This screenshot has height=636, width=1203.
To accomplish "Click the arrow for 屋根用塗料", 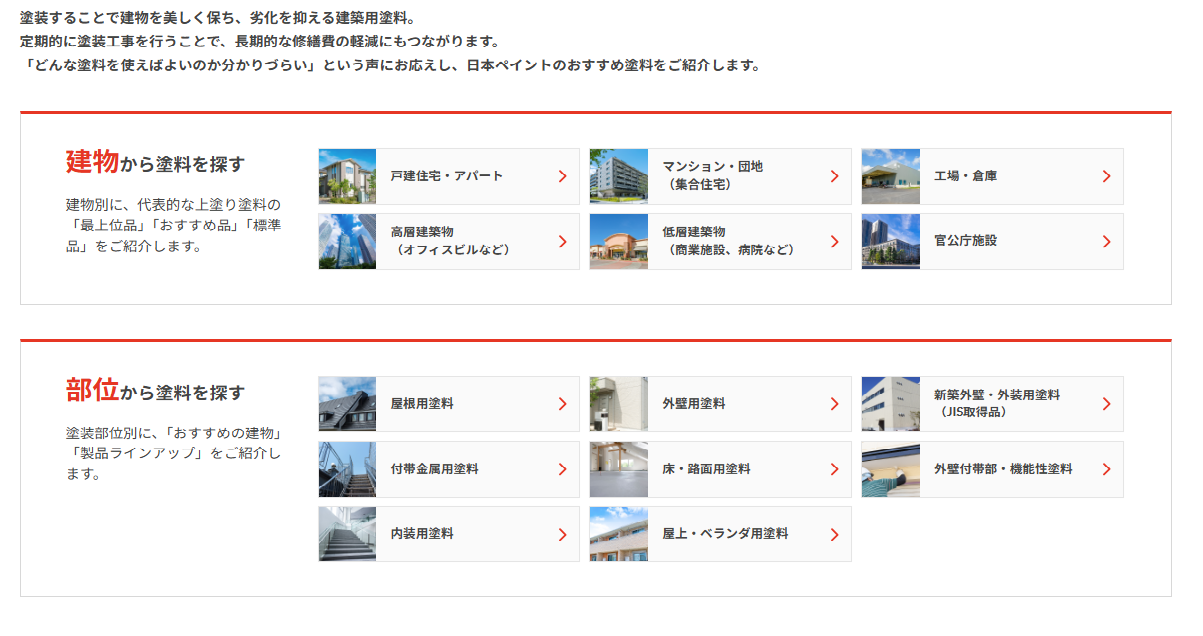I will (563, 403).
